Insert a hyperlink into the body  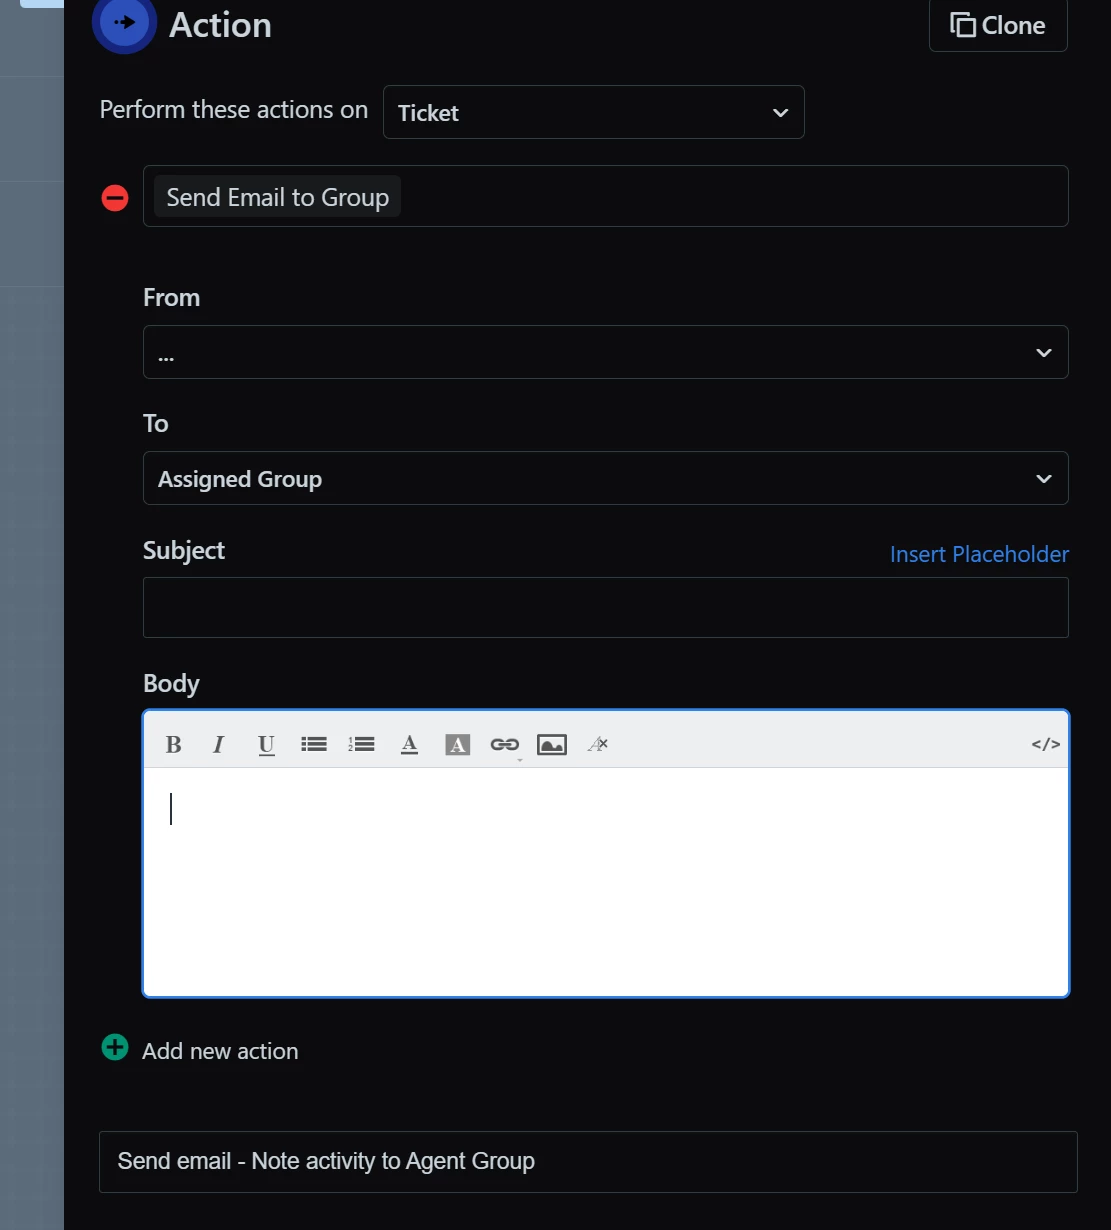coord(505,744)
